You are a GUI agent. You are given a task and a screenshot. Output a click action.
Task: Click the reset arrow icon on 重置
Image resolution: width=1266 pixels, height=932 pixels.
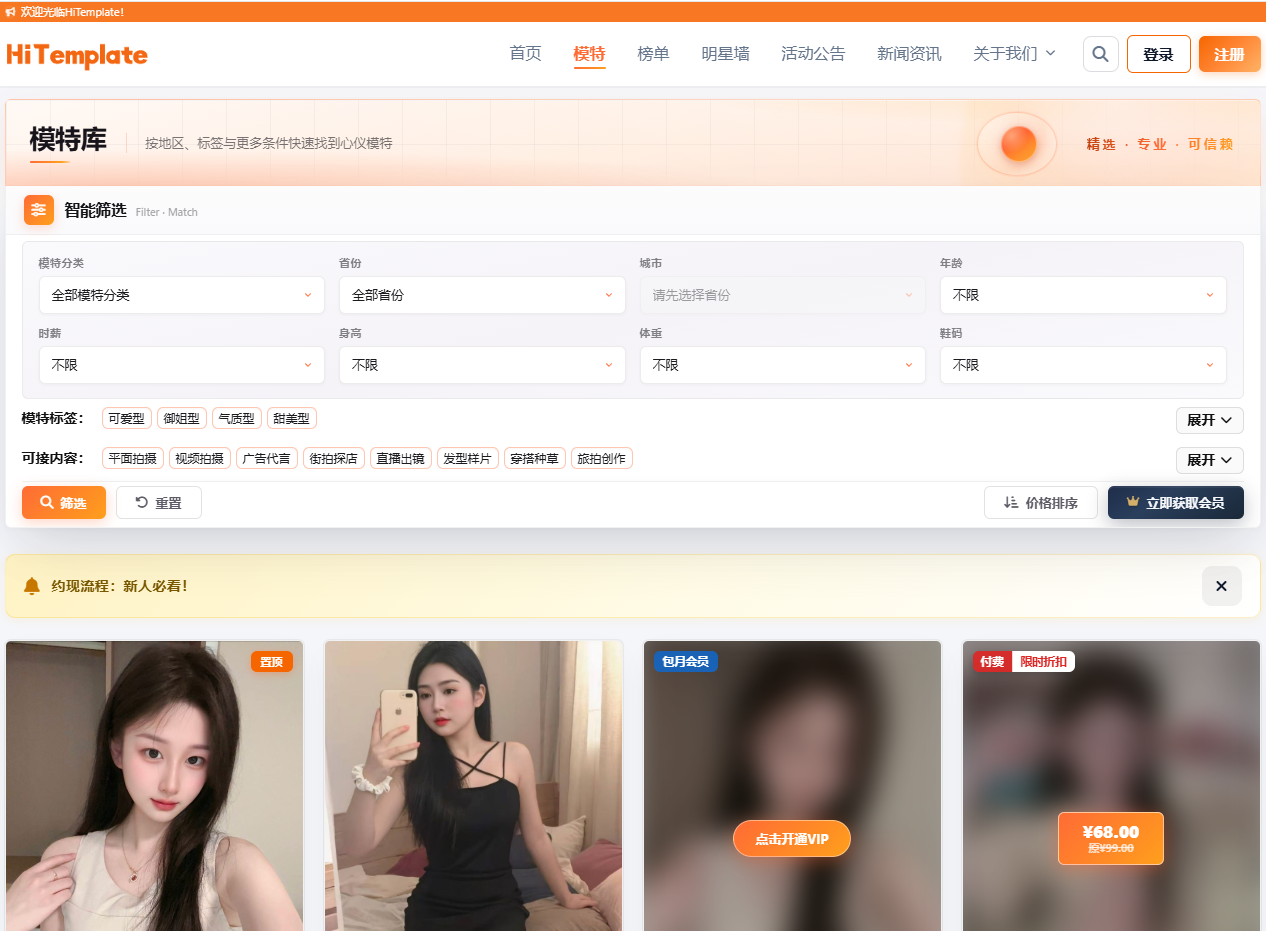[139, 502]
